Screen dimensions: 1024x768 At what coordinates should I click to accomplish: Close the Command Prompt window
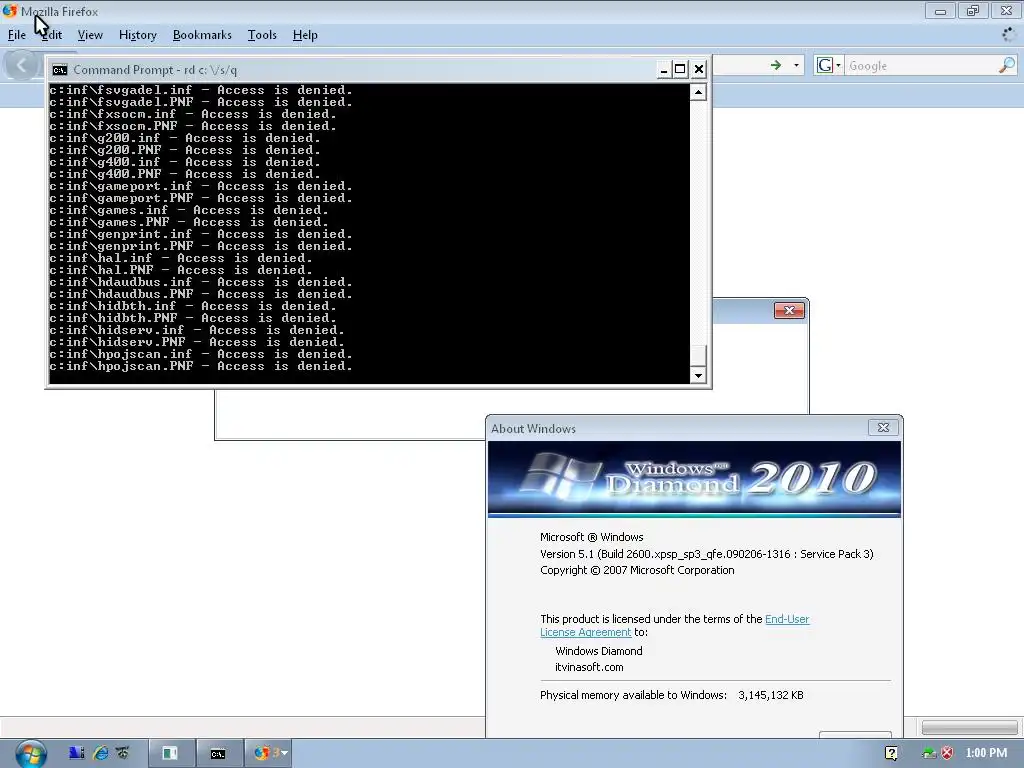(x=699, y=69)
